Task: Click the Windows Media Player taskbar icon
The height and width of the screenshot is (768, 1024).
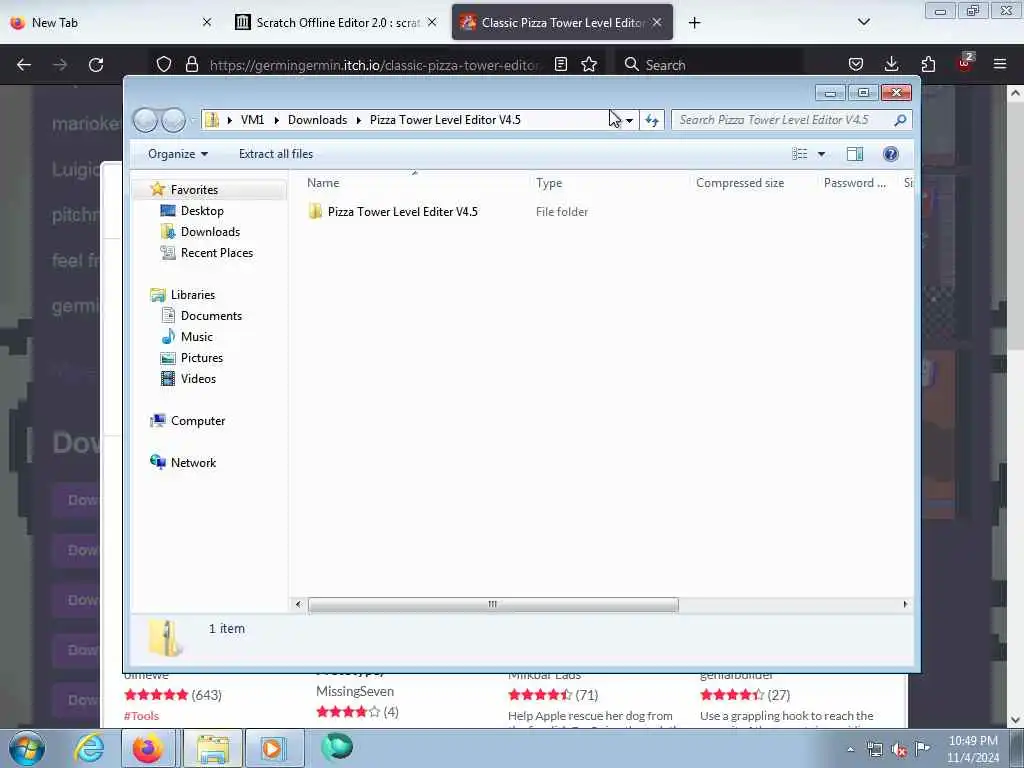Action: (274, 748)
